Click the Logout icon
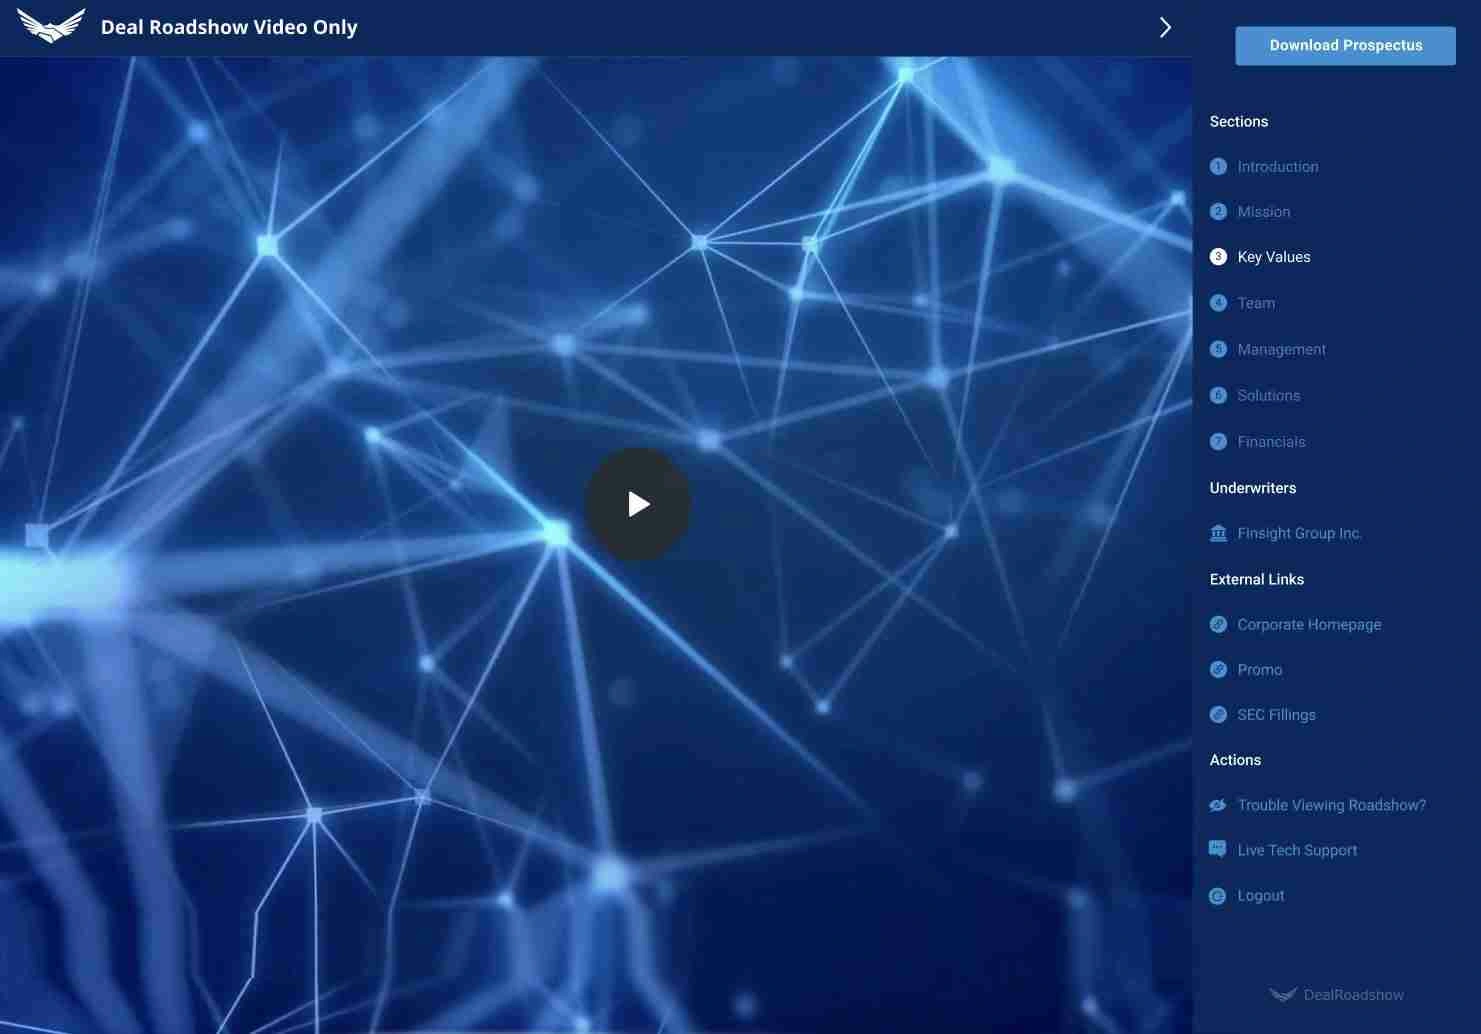Screen dimensions: 1481x1034 (x=1218, y=896)
